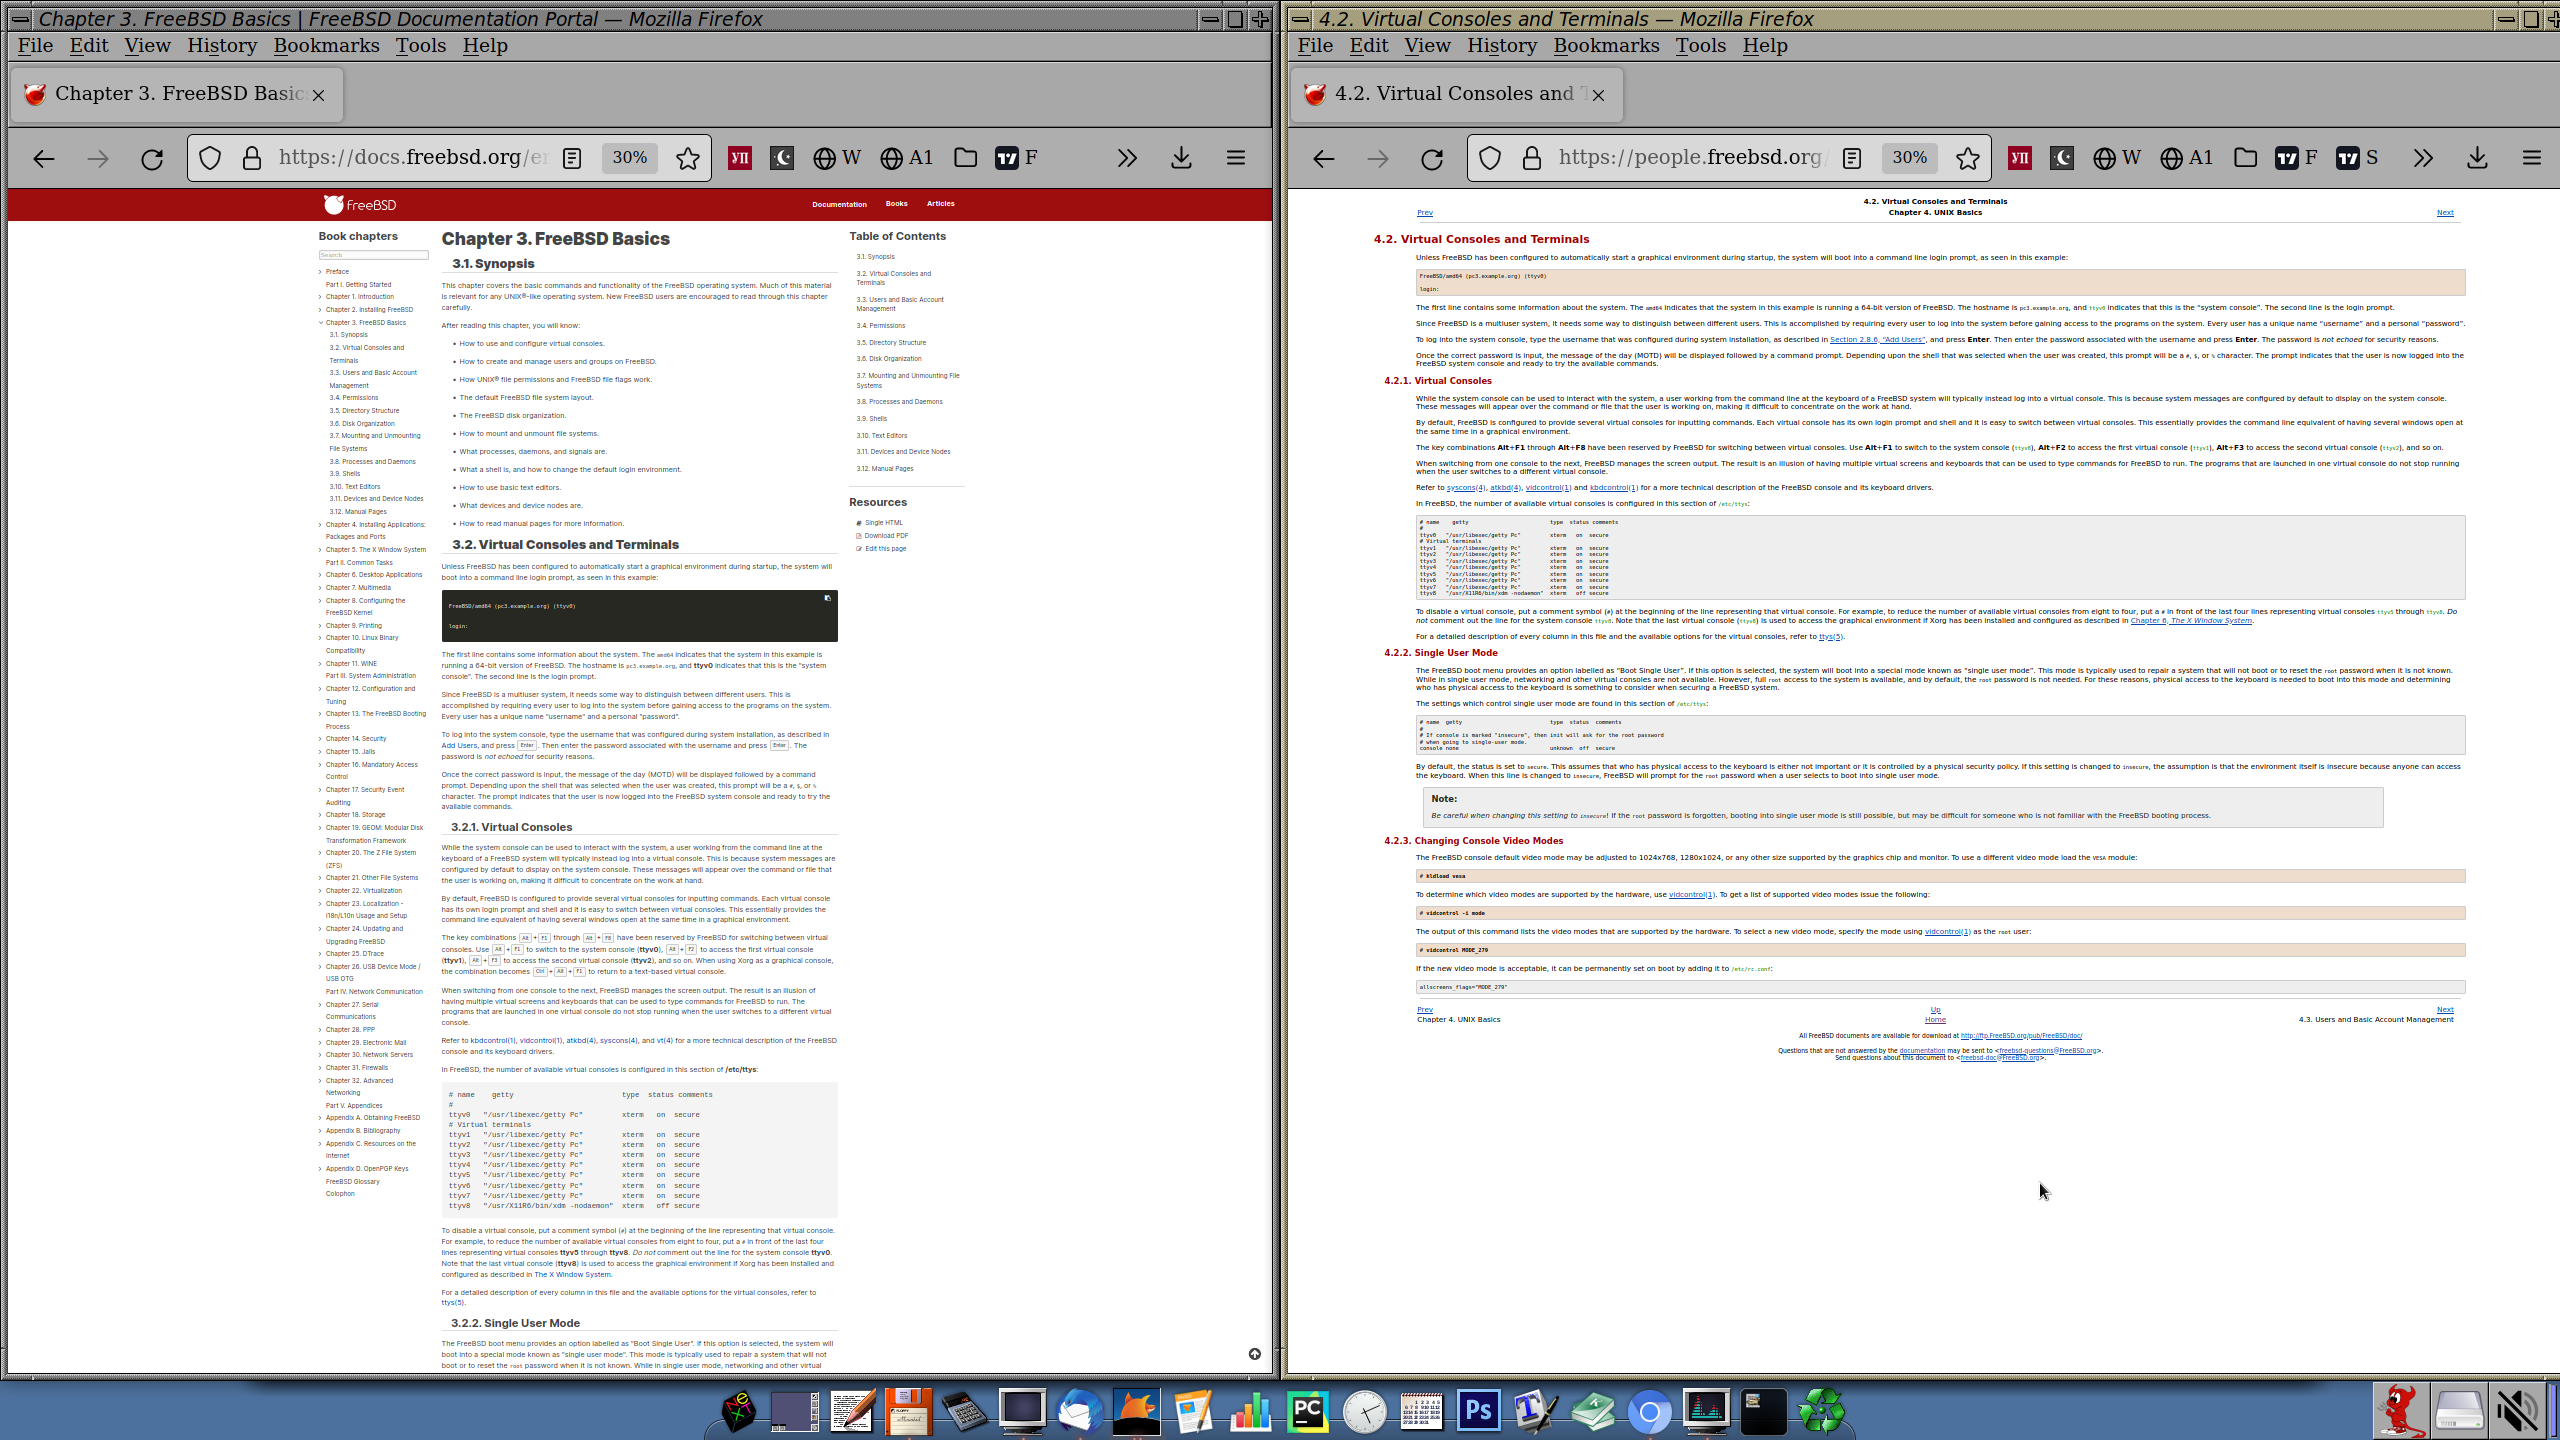Open Thunderbird mail from the dock
Image resolution: width=2560 pixels, height=1440 pixels.
(x=1080, y=1411)
